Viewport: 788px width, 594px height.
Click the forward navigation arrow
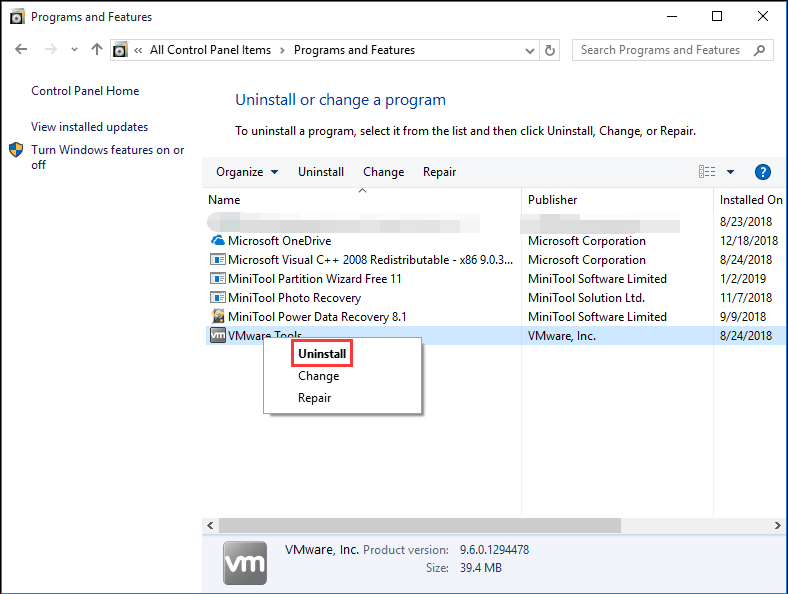(x=50, y=49)
